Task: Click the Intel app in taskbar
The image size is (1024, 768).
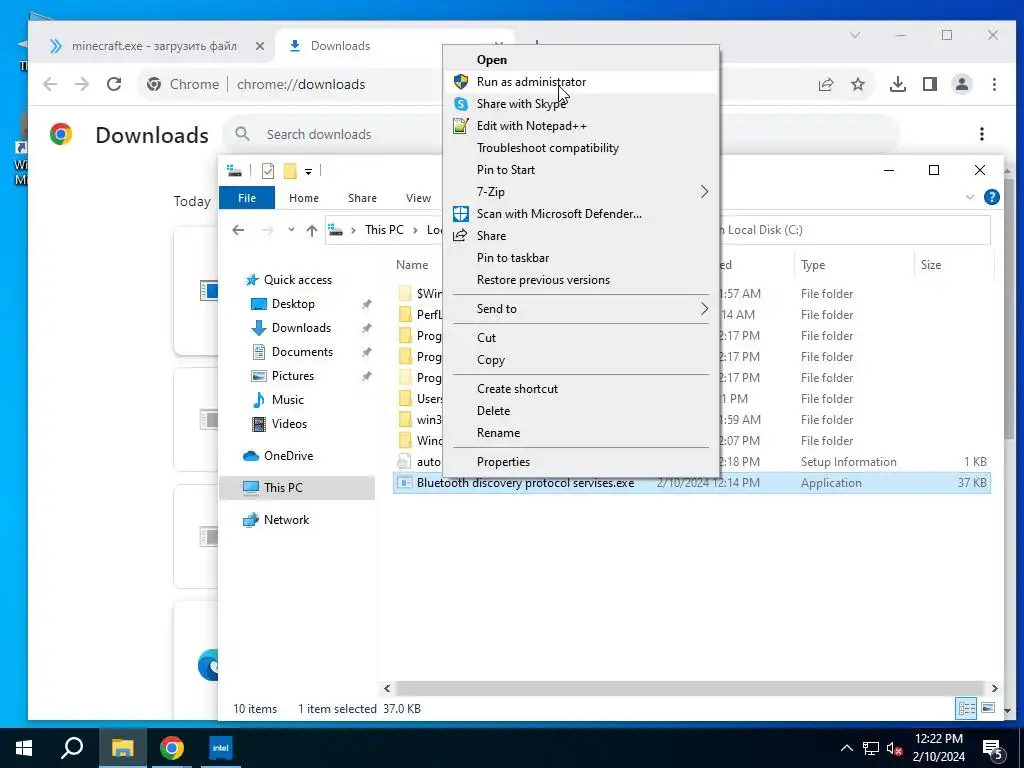Action: [221, 748]
